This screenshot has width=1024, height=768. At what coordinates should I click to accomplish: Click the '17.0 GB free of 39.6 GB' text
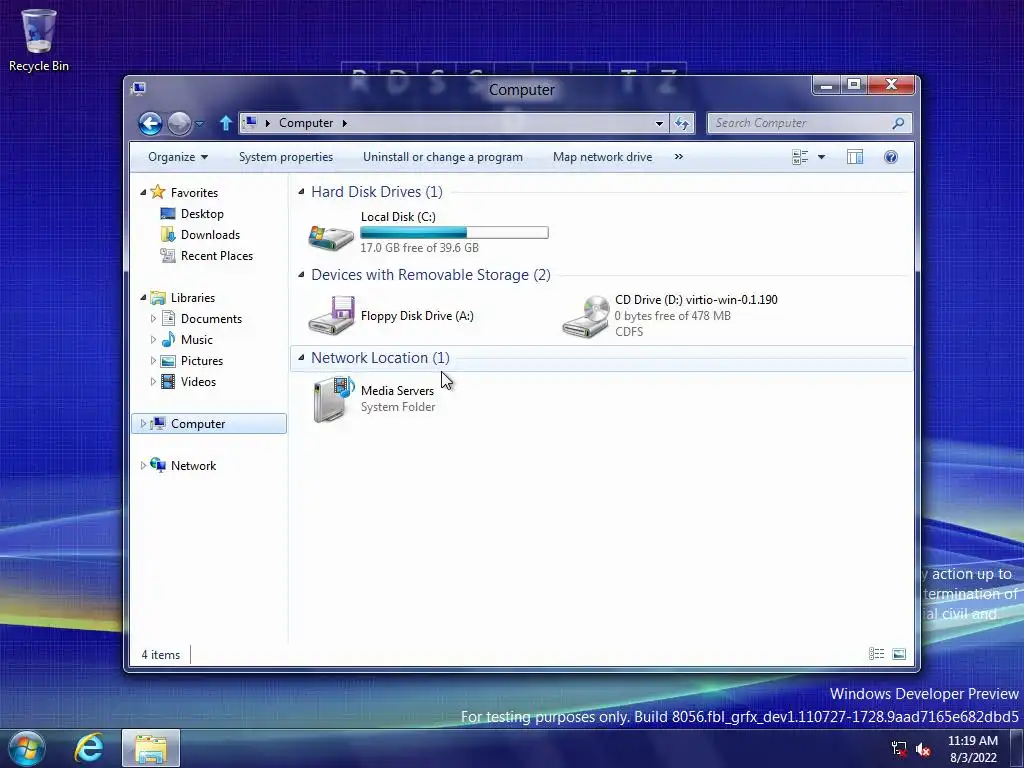coord(419,248)
